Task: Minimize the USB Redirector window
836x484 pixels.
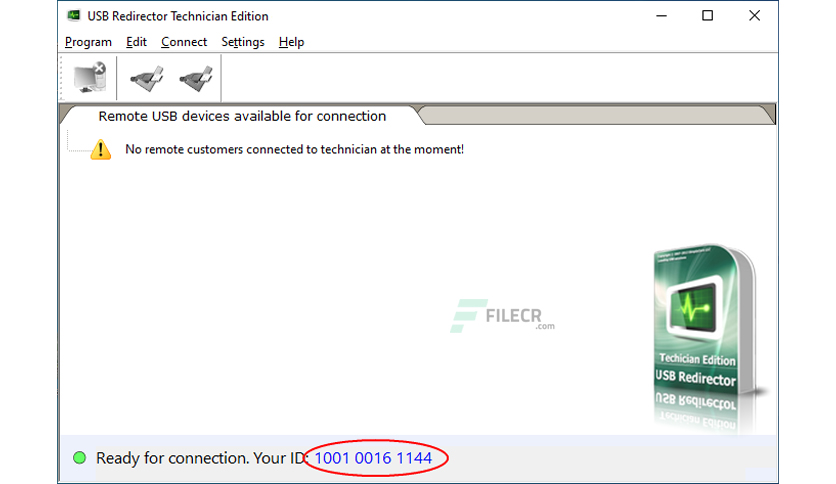Action: pyautogui.click(x=661, y=16)
